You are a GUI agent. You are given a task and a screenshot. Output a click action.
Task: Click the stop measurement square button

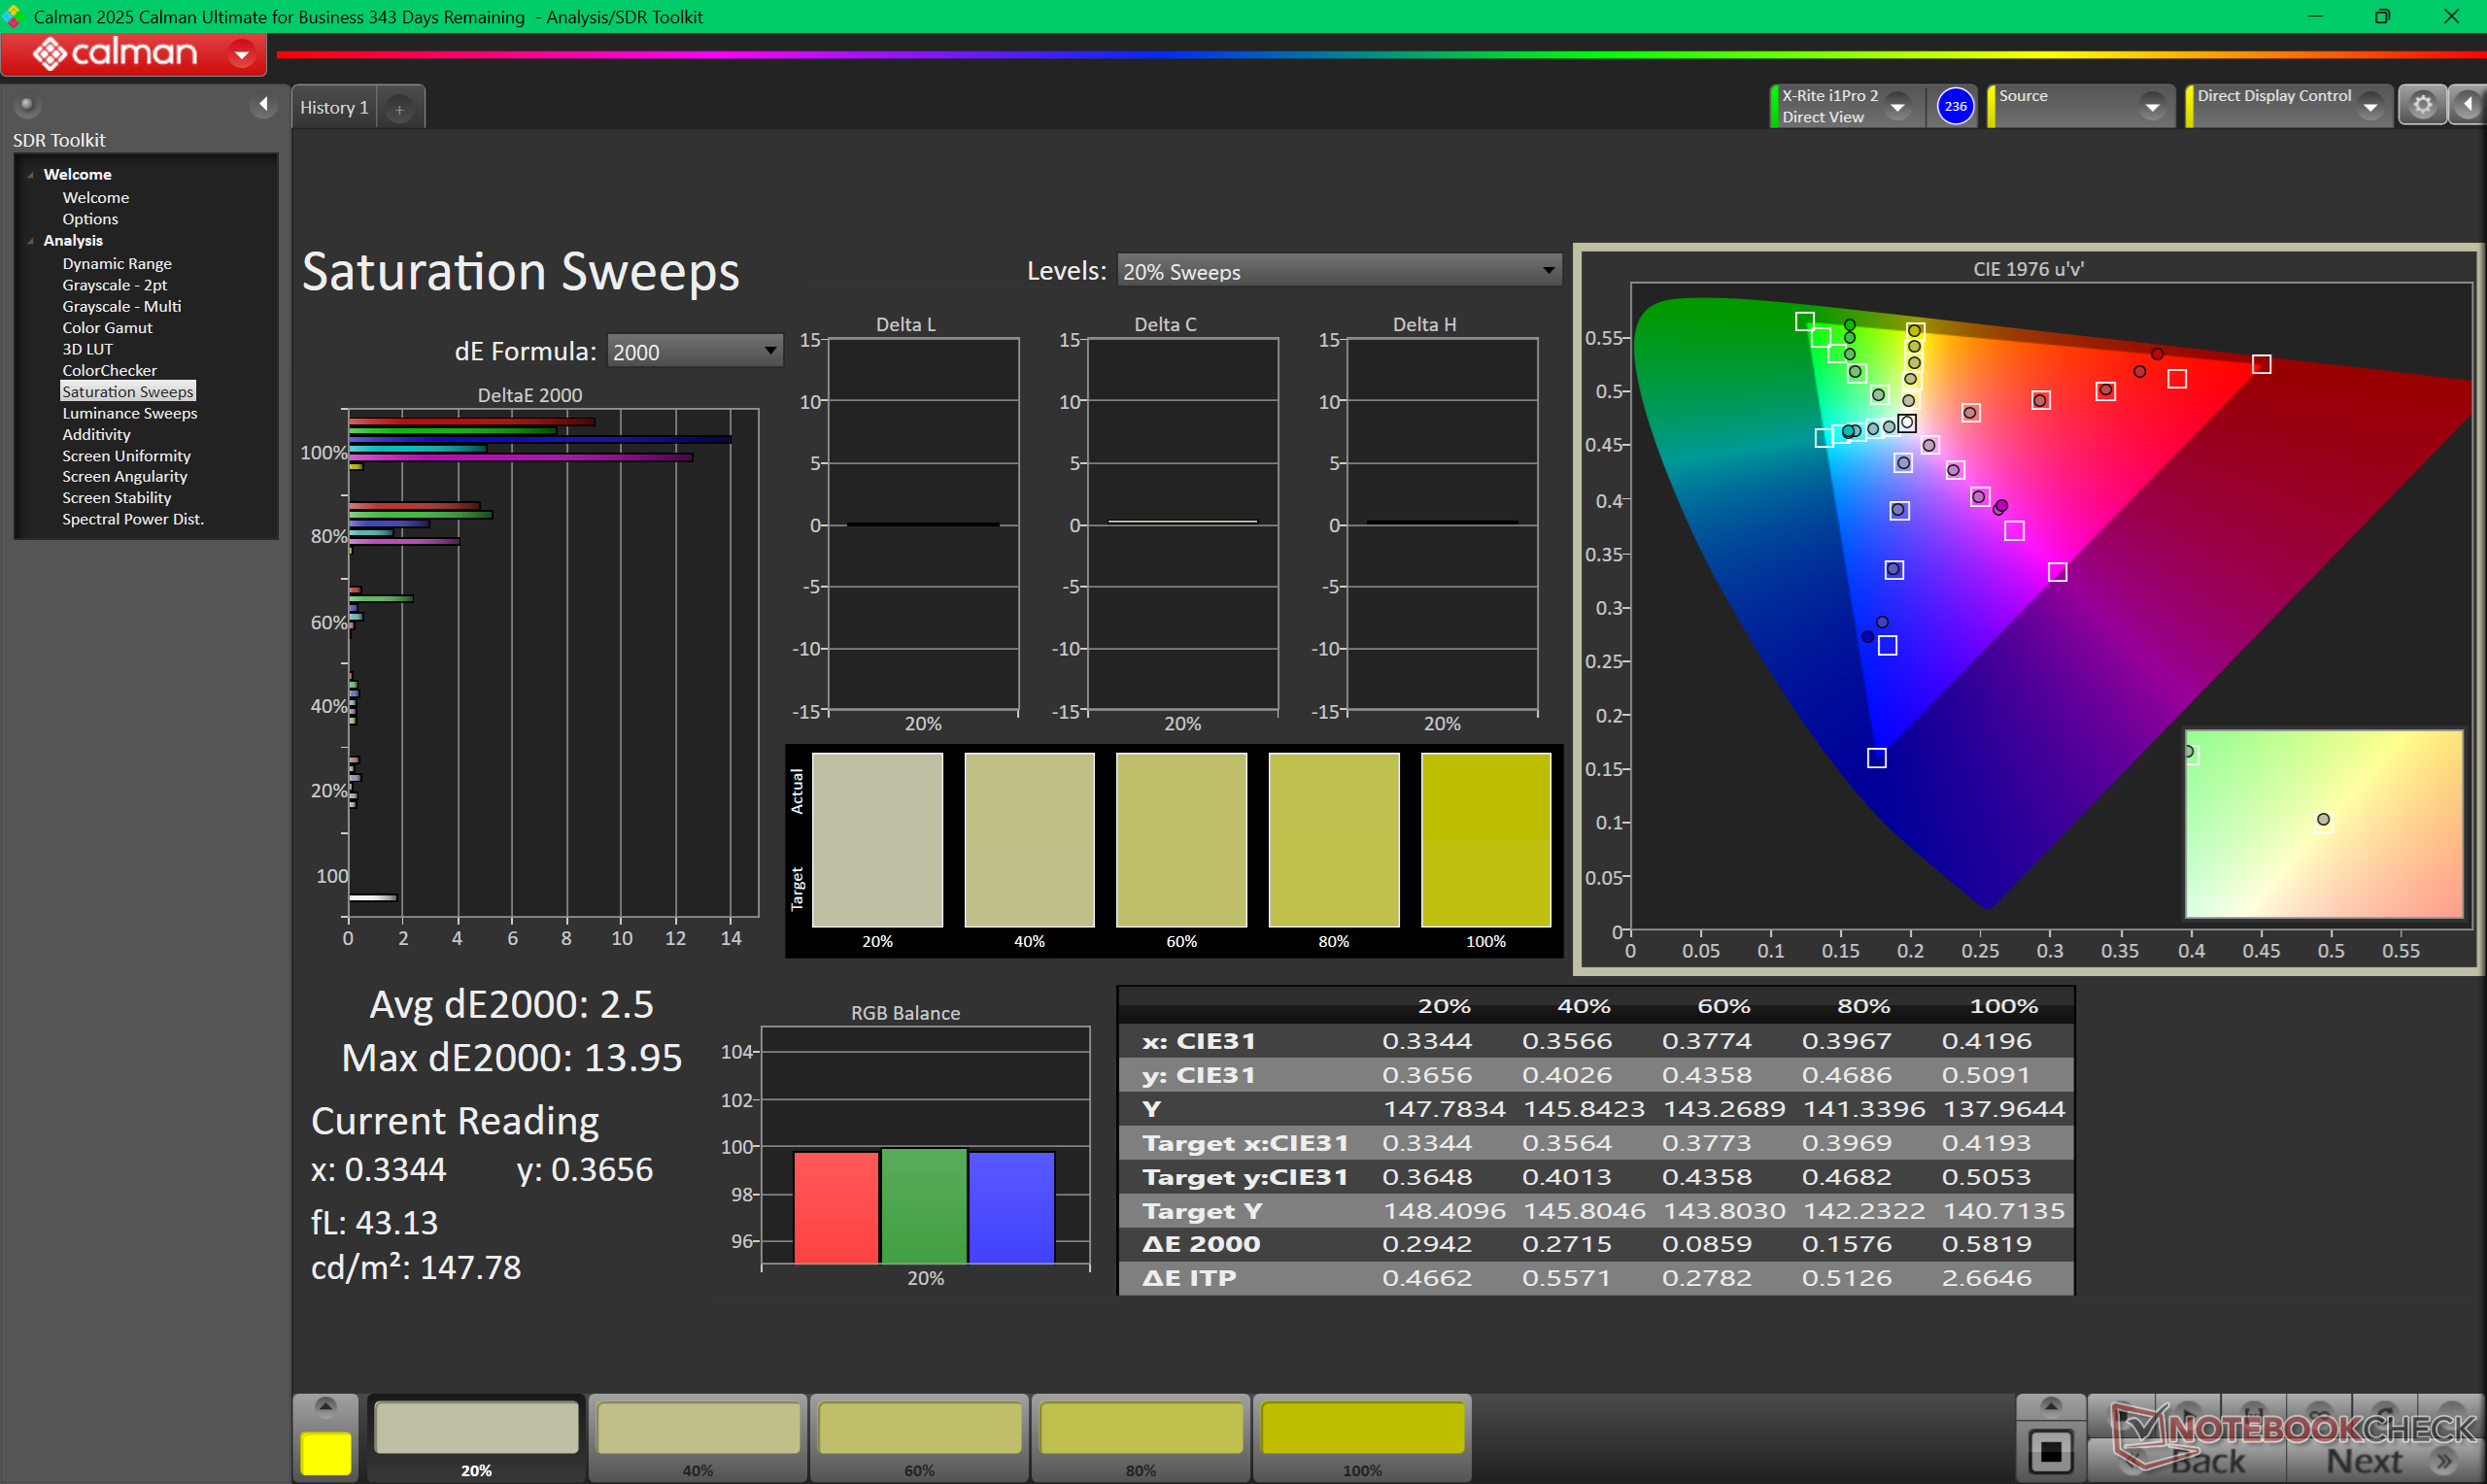click(x=2050, y=1451)
